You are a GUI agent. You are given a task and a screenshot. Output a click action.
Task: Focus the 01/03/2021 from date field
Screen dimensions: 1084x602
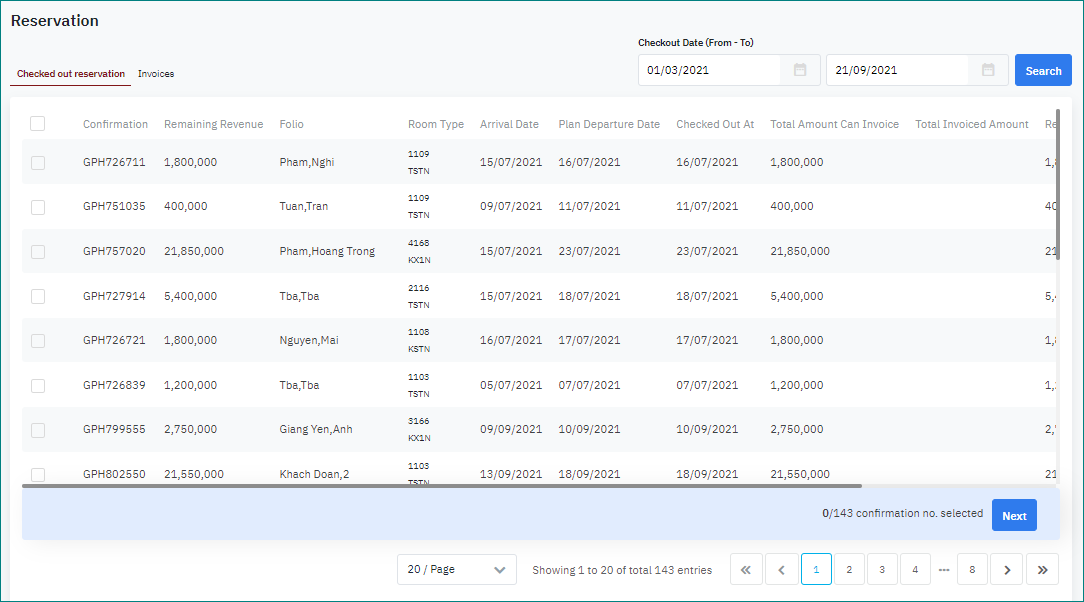(710, 70)
